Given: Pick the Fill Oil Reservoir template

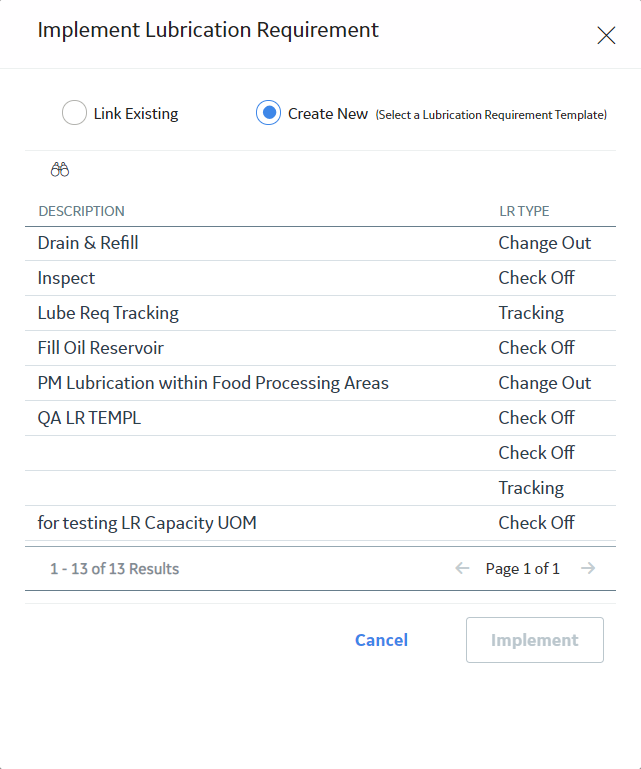Looking at the screenshot, I should 320,348.
